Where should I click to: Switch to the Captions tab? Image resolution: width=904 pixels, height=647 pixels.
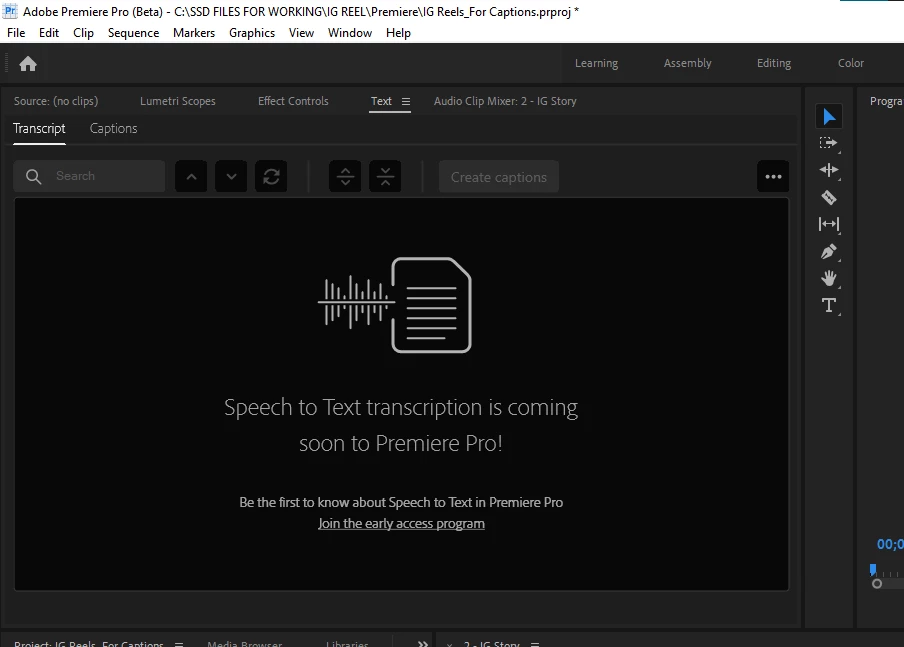[x=114, y=129]
